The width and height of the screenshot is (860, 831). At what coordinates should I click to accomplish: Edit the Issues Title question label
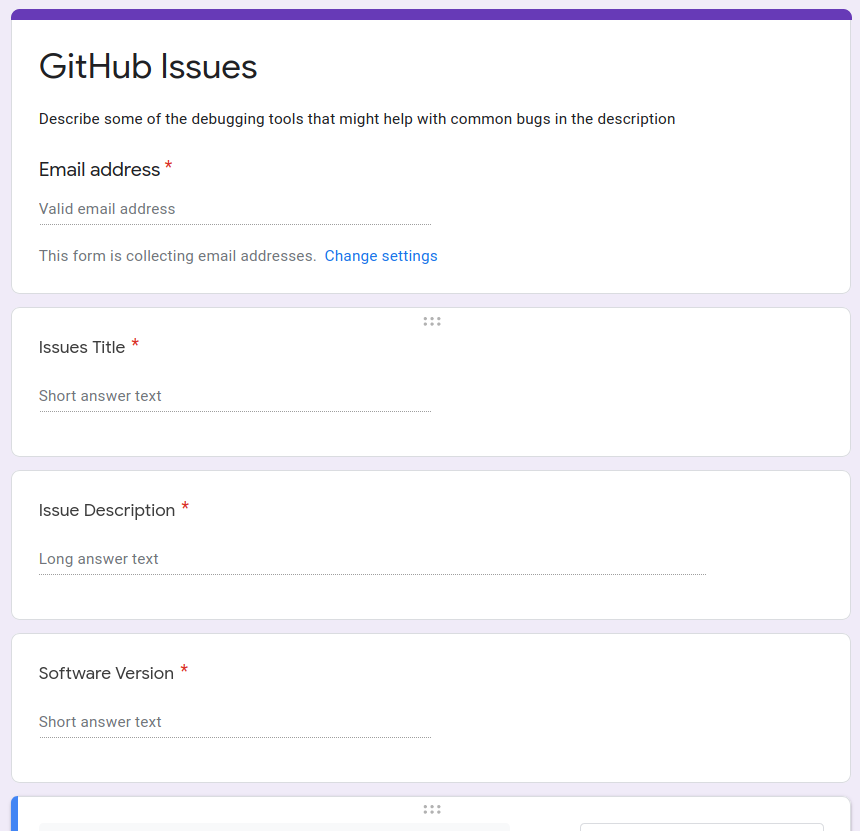pyautogui.click(x=82, y=347)
